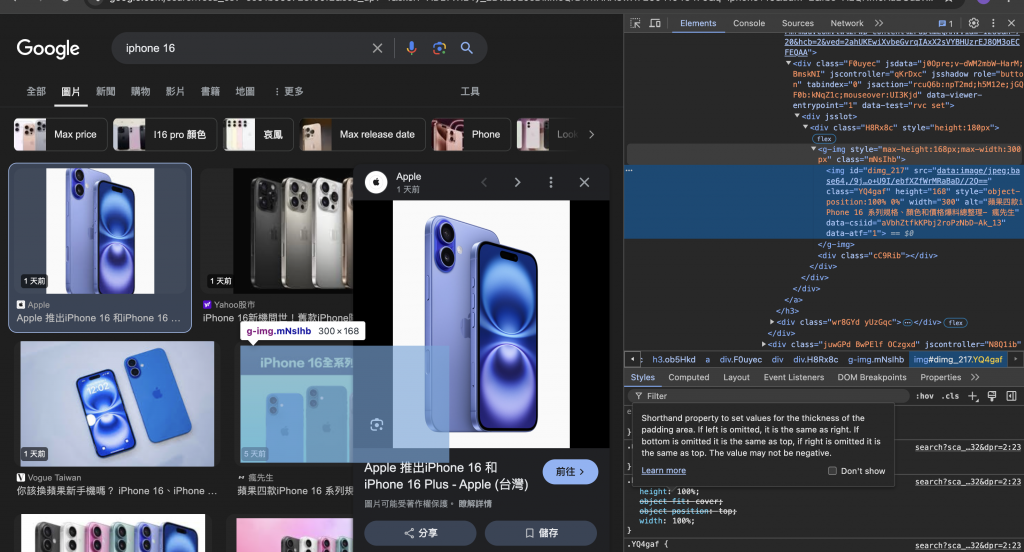Start voice search with microphone icon
Image resolution: width=1024 pixels, height=552 pixels.
411,48
